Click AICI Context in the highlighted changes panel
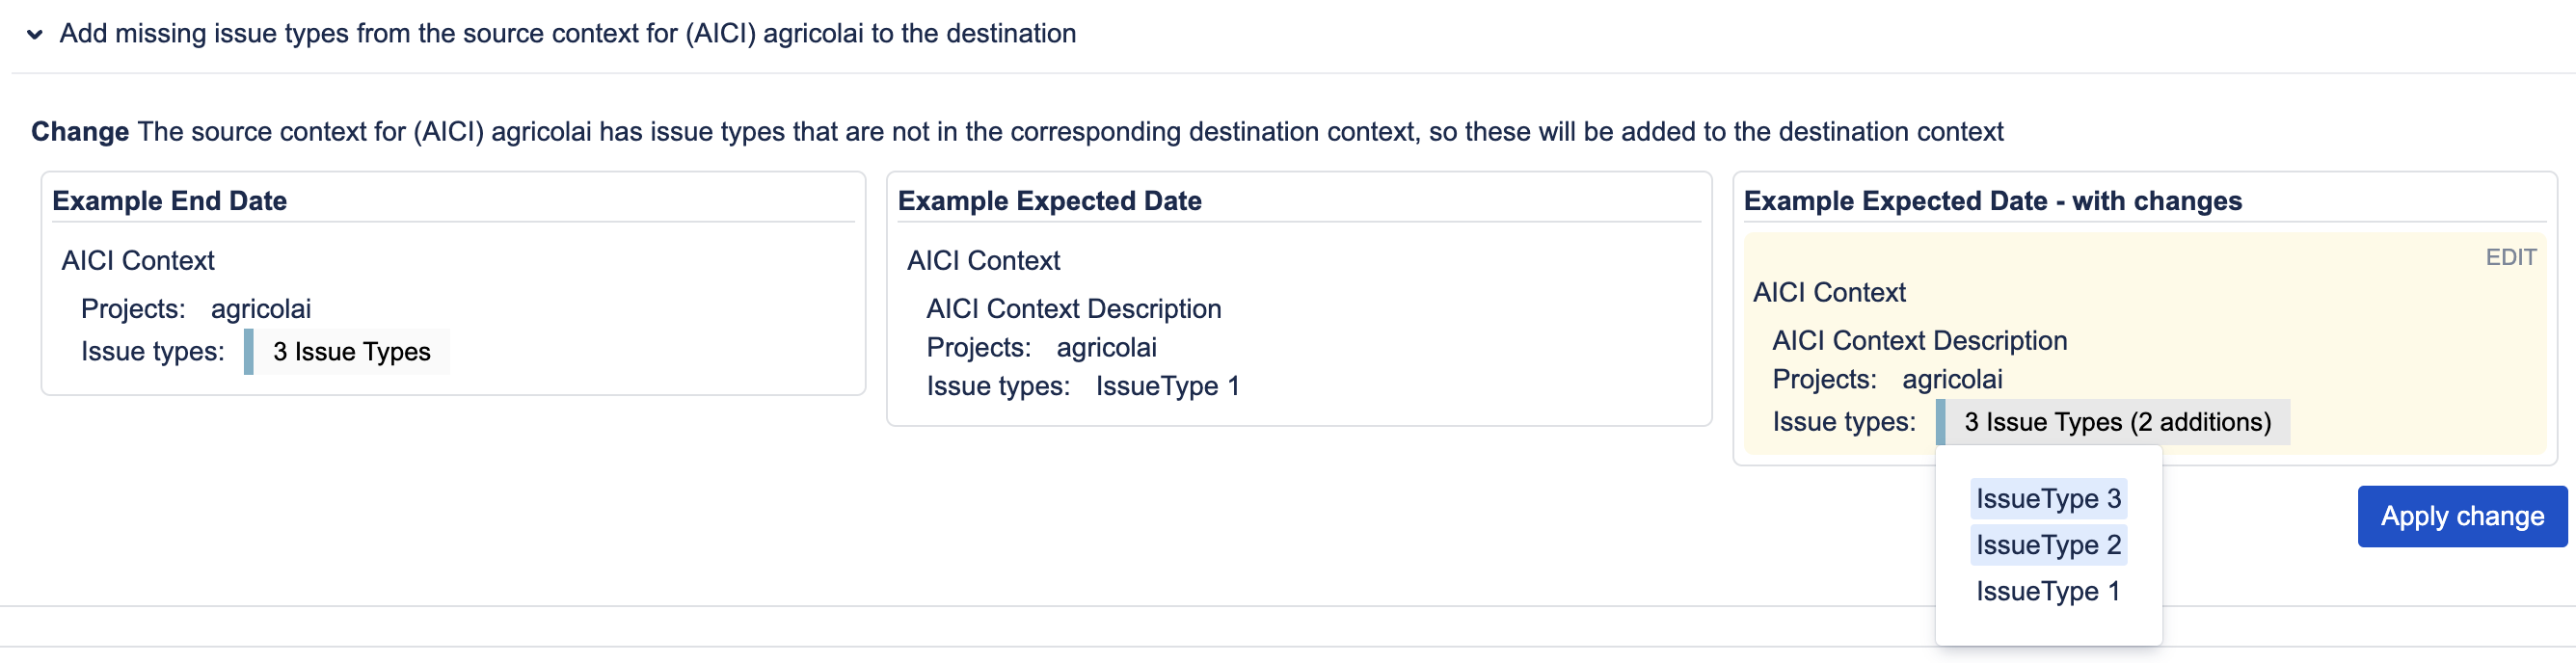 (x=1829, y=293)
